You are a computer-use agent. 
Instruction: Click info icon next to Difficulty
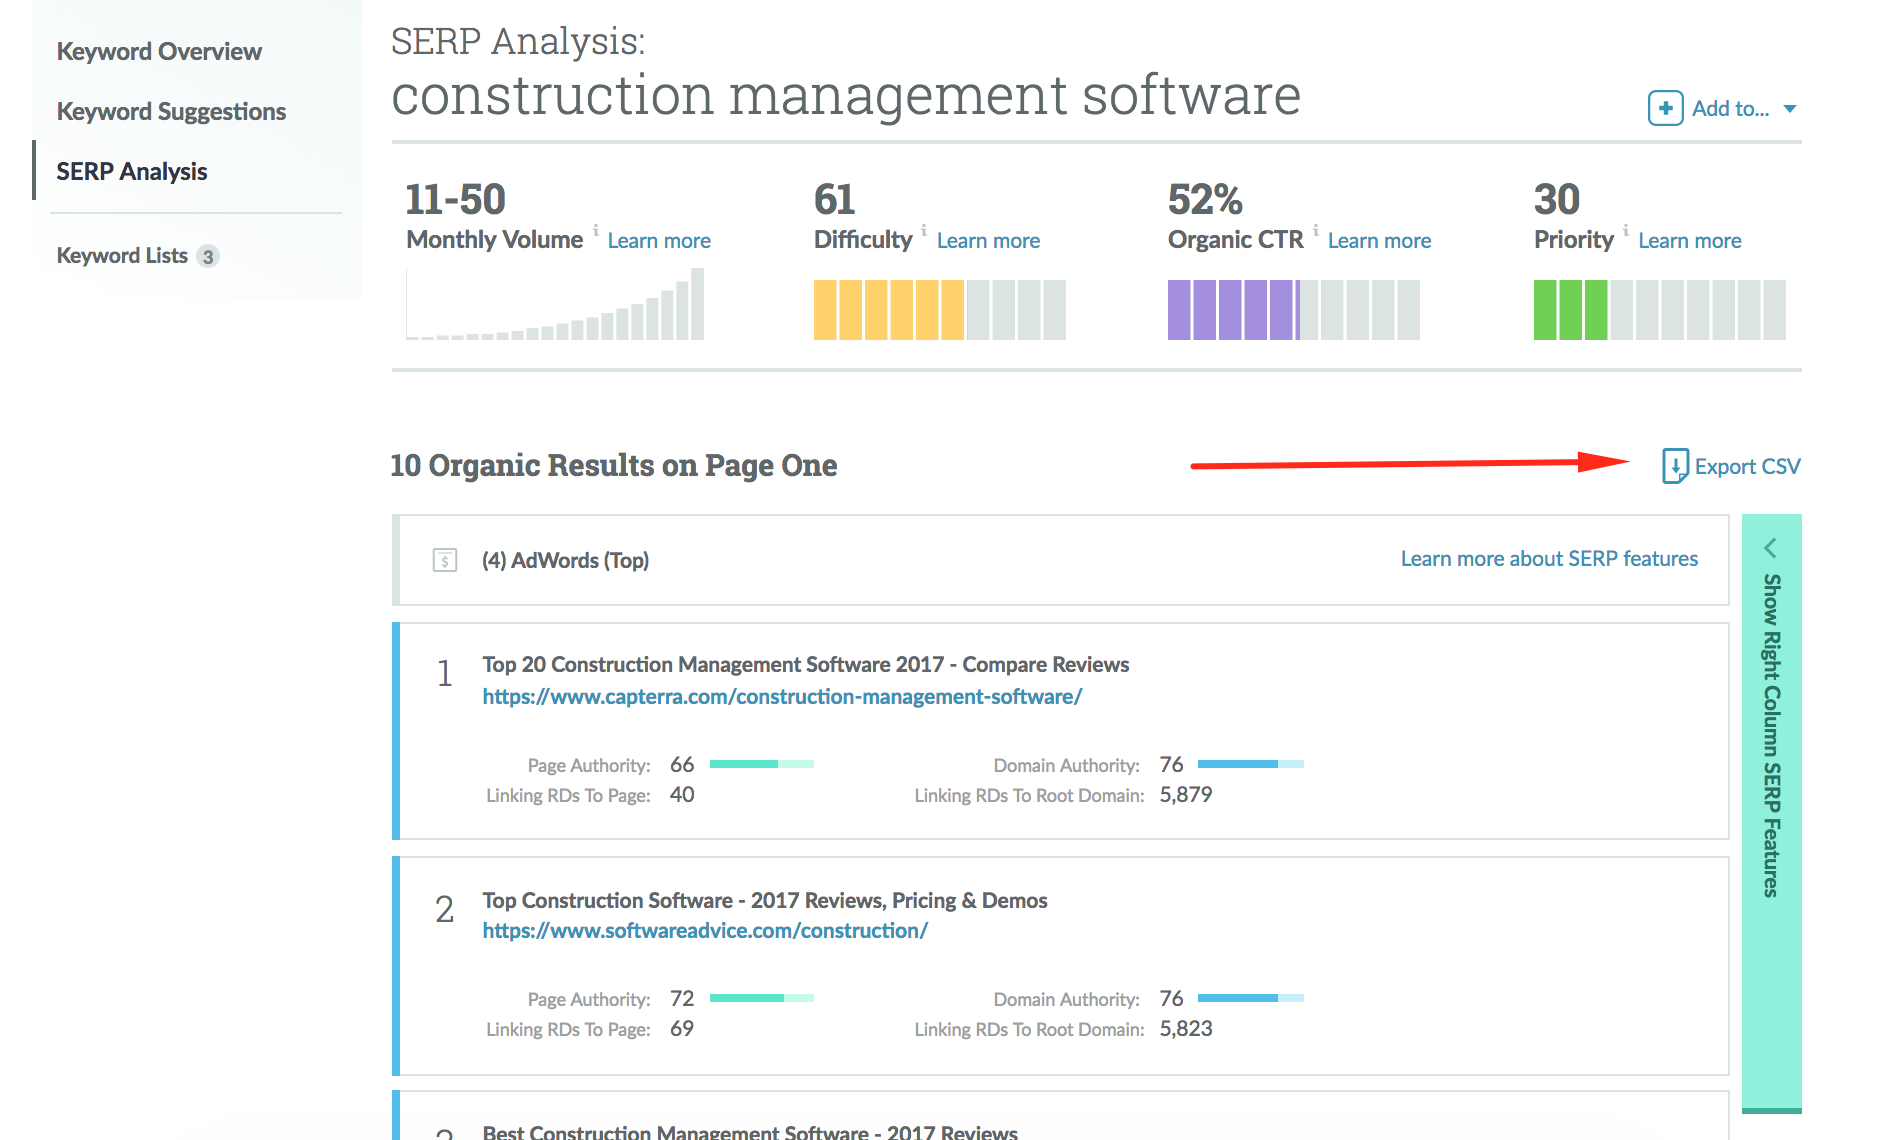pyautogui.click(x=924, y=231)
